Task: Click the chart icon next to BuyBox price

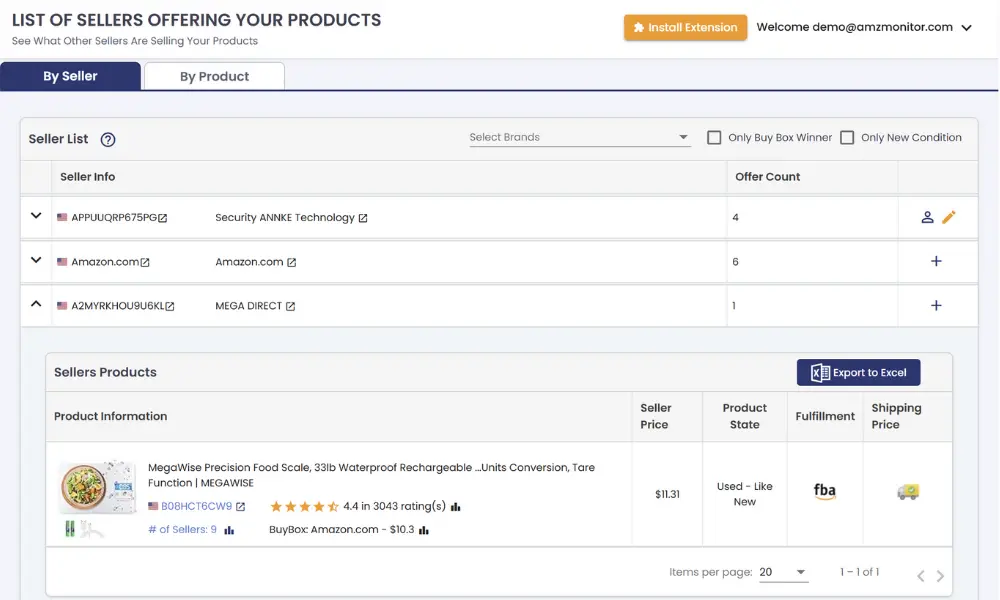Action: 423,530
